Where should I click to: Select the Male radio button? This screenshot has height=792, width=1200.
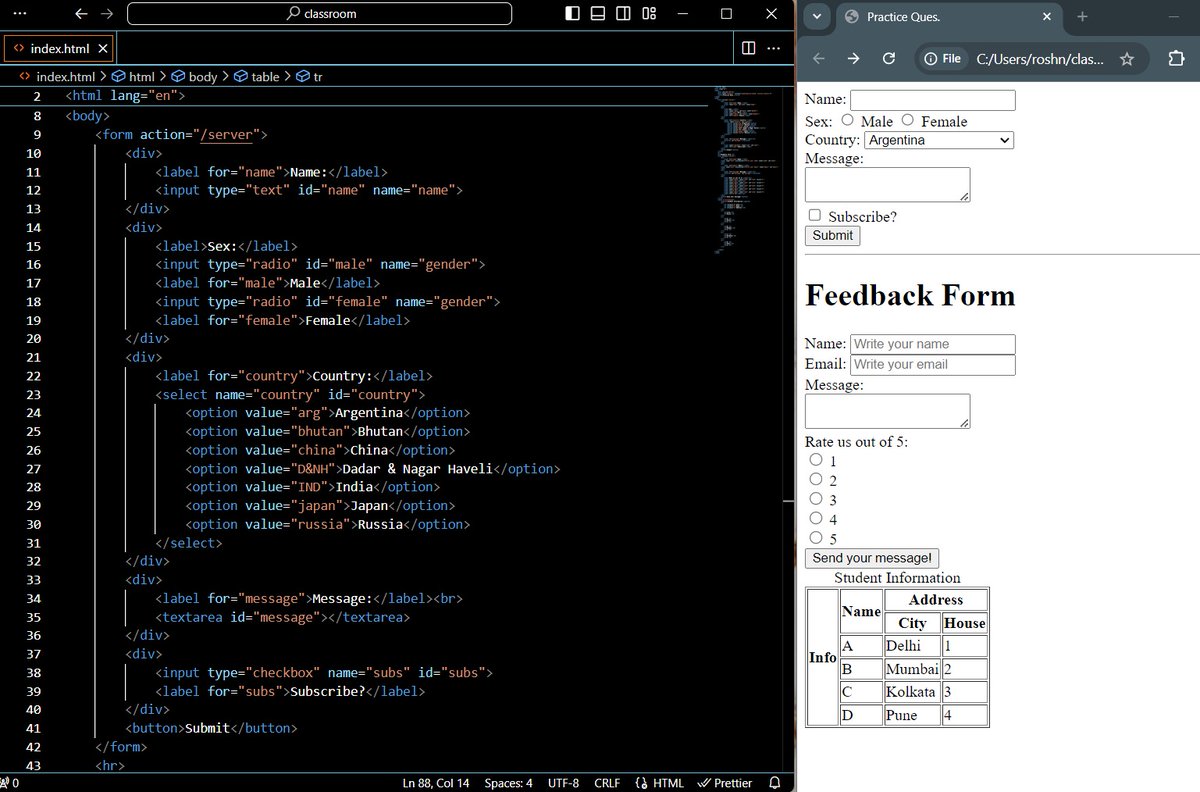(x=847, y=120)
